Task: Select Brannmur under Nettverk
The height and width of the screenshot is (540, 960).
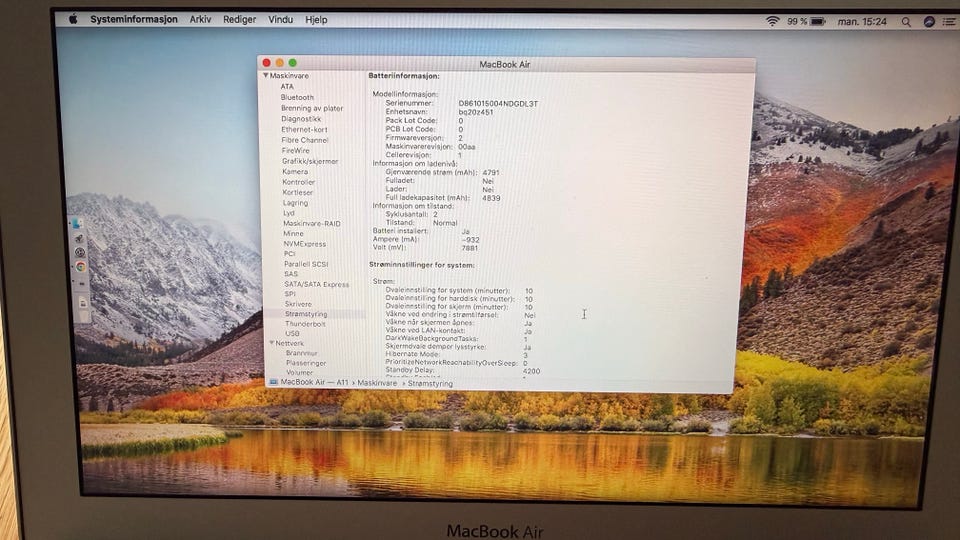Action: [x=302, y=353]
